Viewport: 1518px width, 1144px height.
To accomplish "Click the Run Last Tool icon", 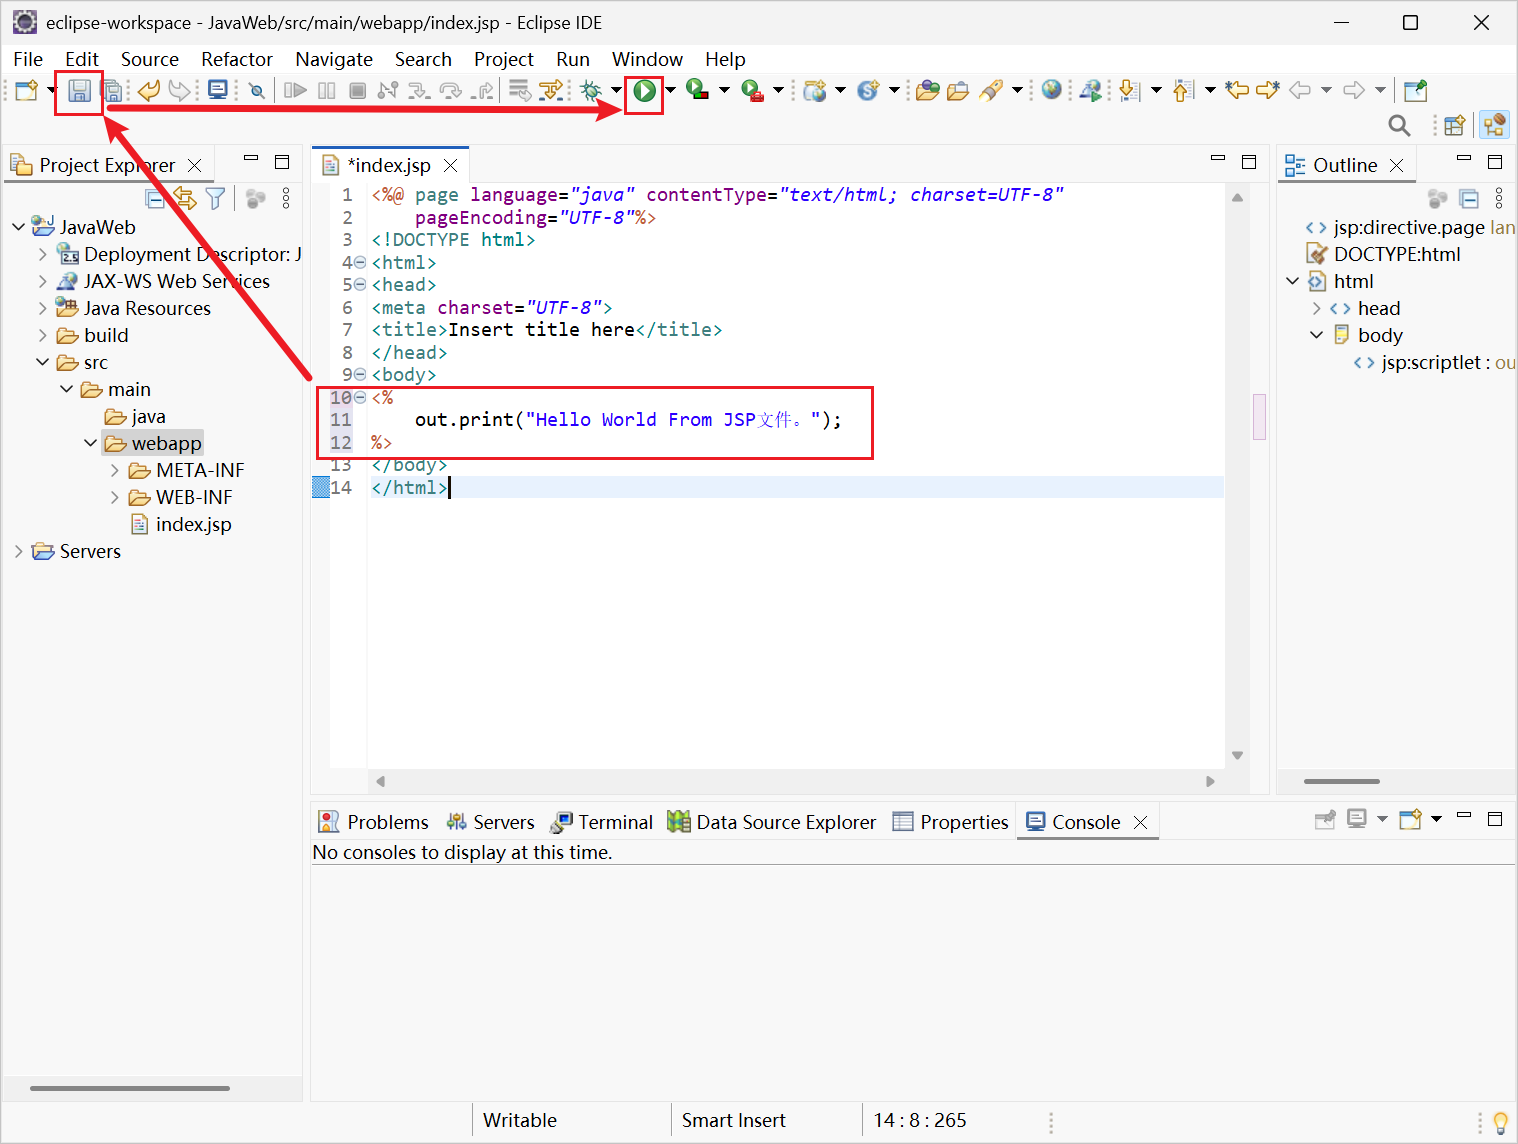I will tap(751, 91).
